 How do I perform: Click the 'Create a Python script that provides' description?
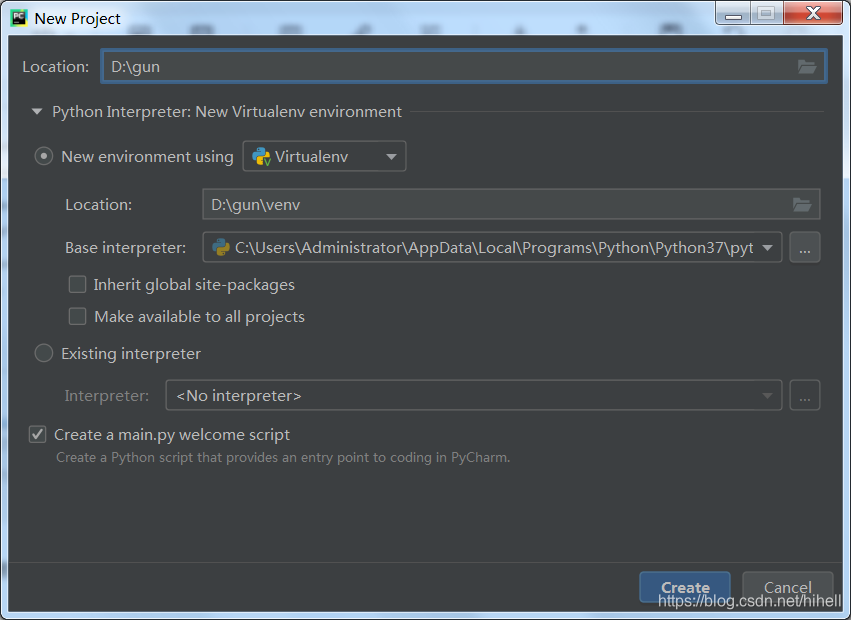pos(283,458)
